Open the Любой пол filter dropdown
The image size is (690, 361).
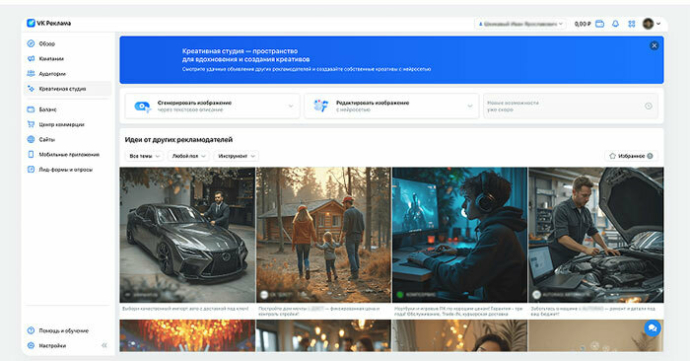189,156
